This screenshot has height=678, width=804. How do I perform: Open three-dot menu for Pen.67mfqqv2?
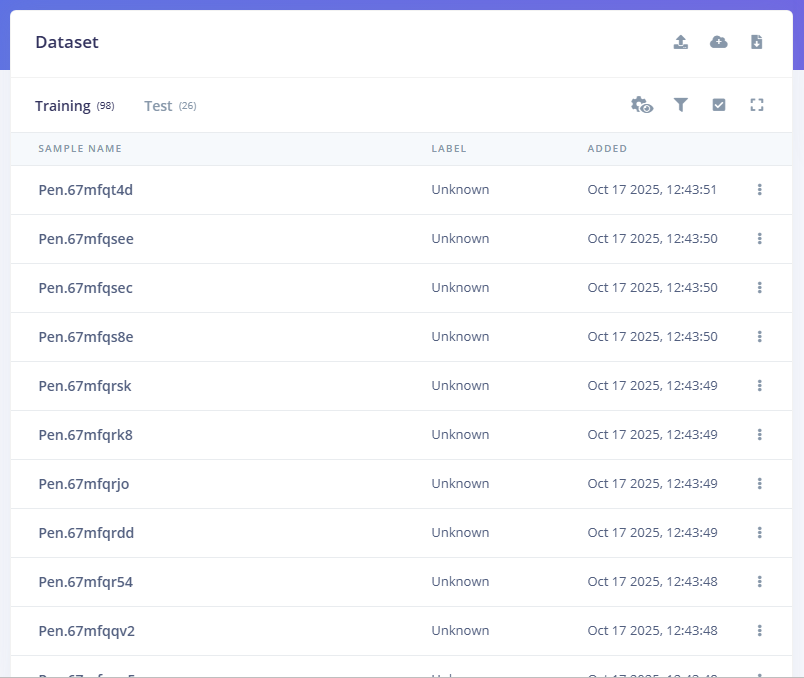coord(760,631)
